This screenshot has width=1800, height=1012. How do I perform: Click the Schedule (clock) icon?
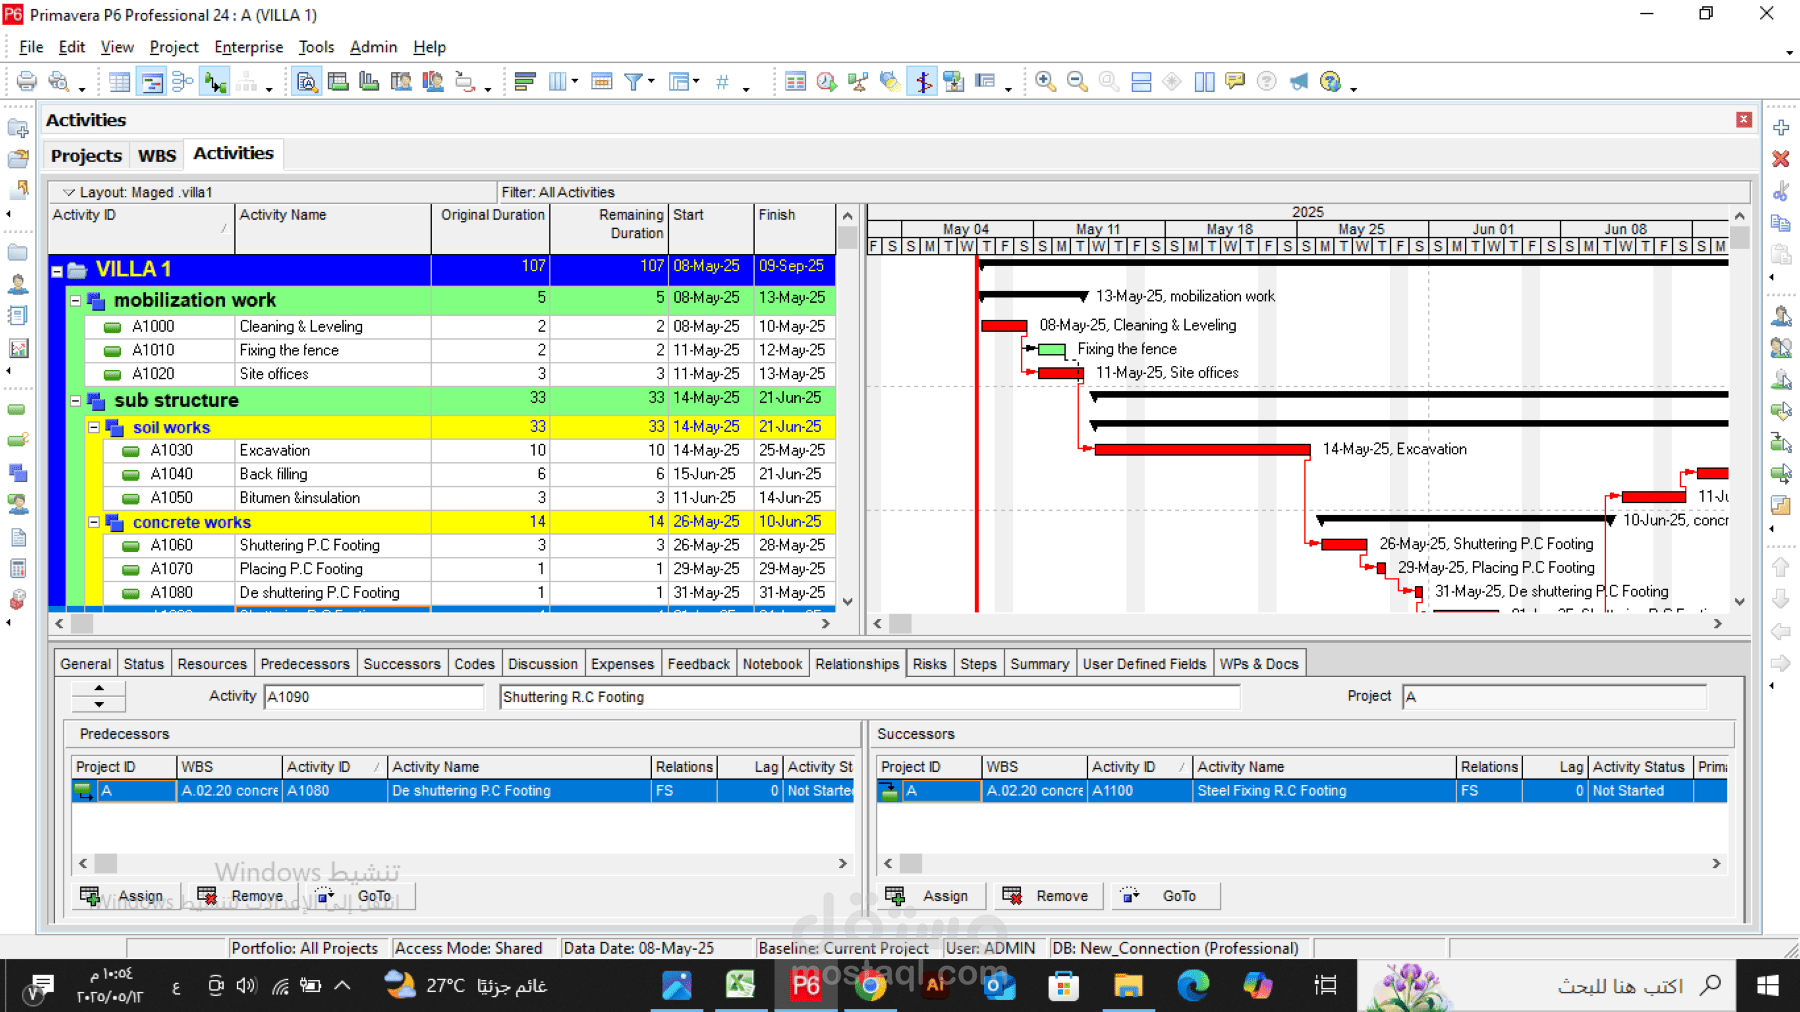tap(827, 81)
